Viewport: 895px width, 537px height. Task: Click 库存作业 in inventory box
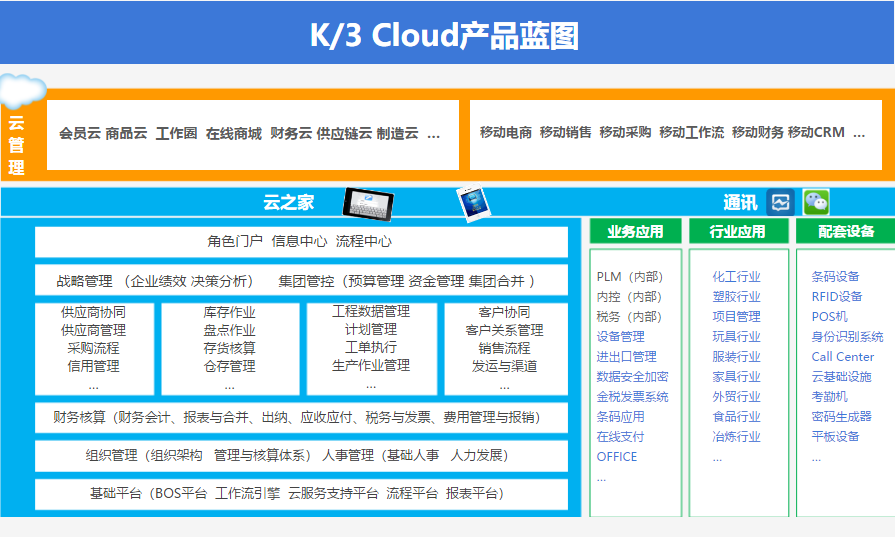click(x=229, y=312)
